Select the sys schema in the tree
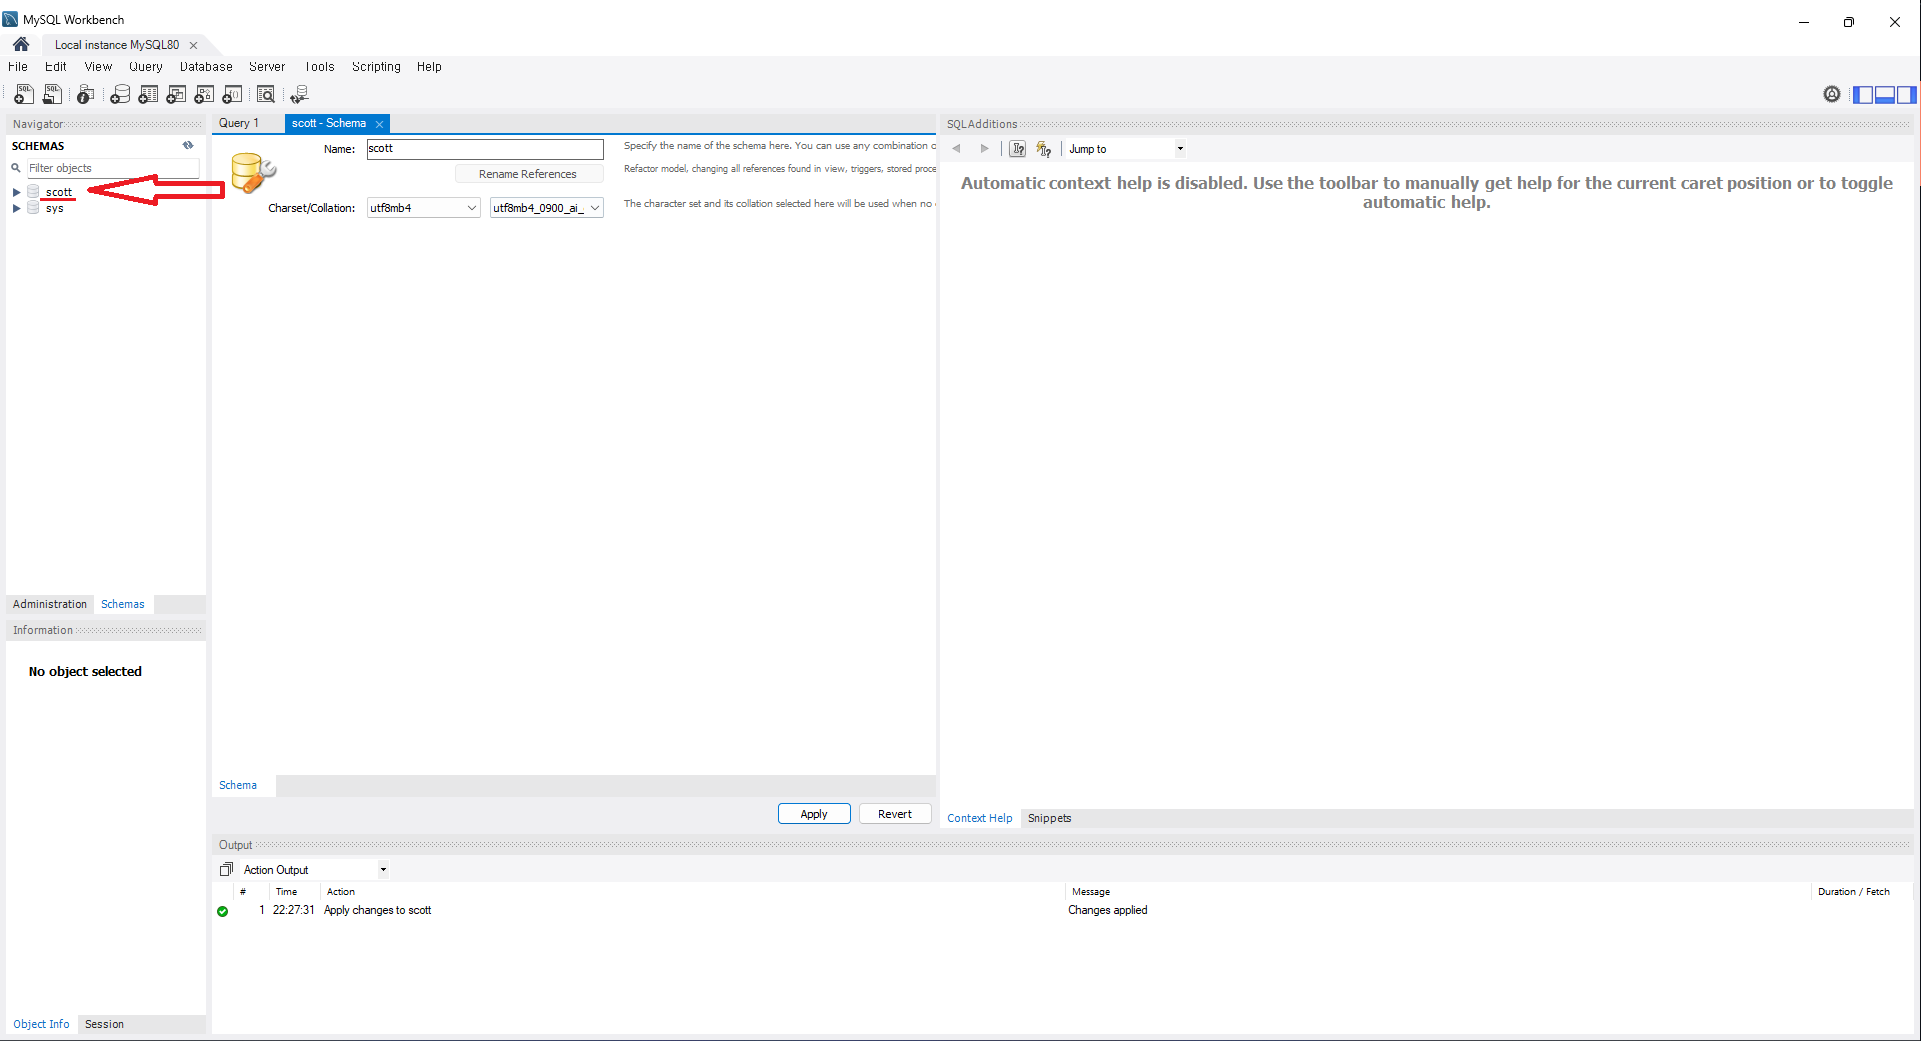Image resolution: width=1921 pixels, height=1041 pixels. click(55, 208)
